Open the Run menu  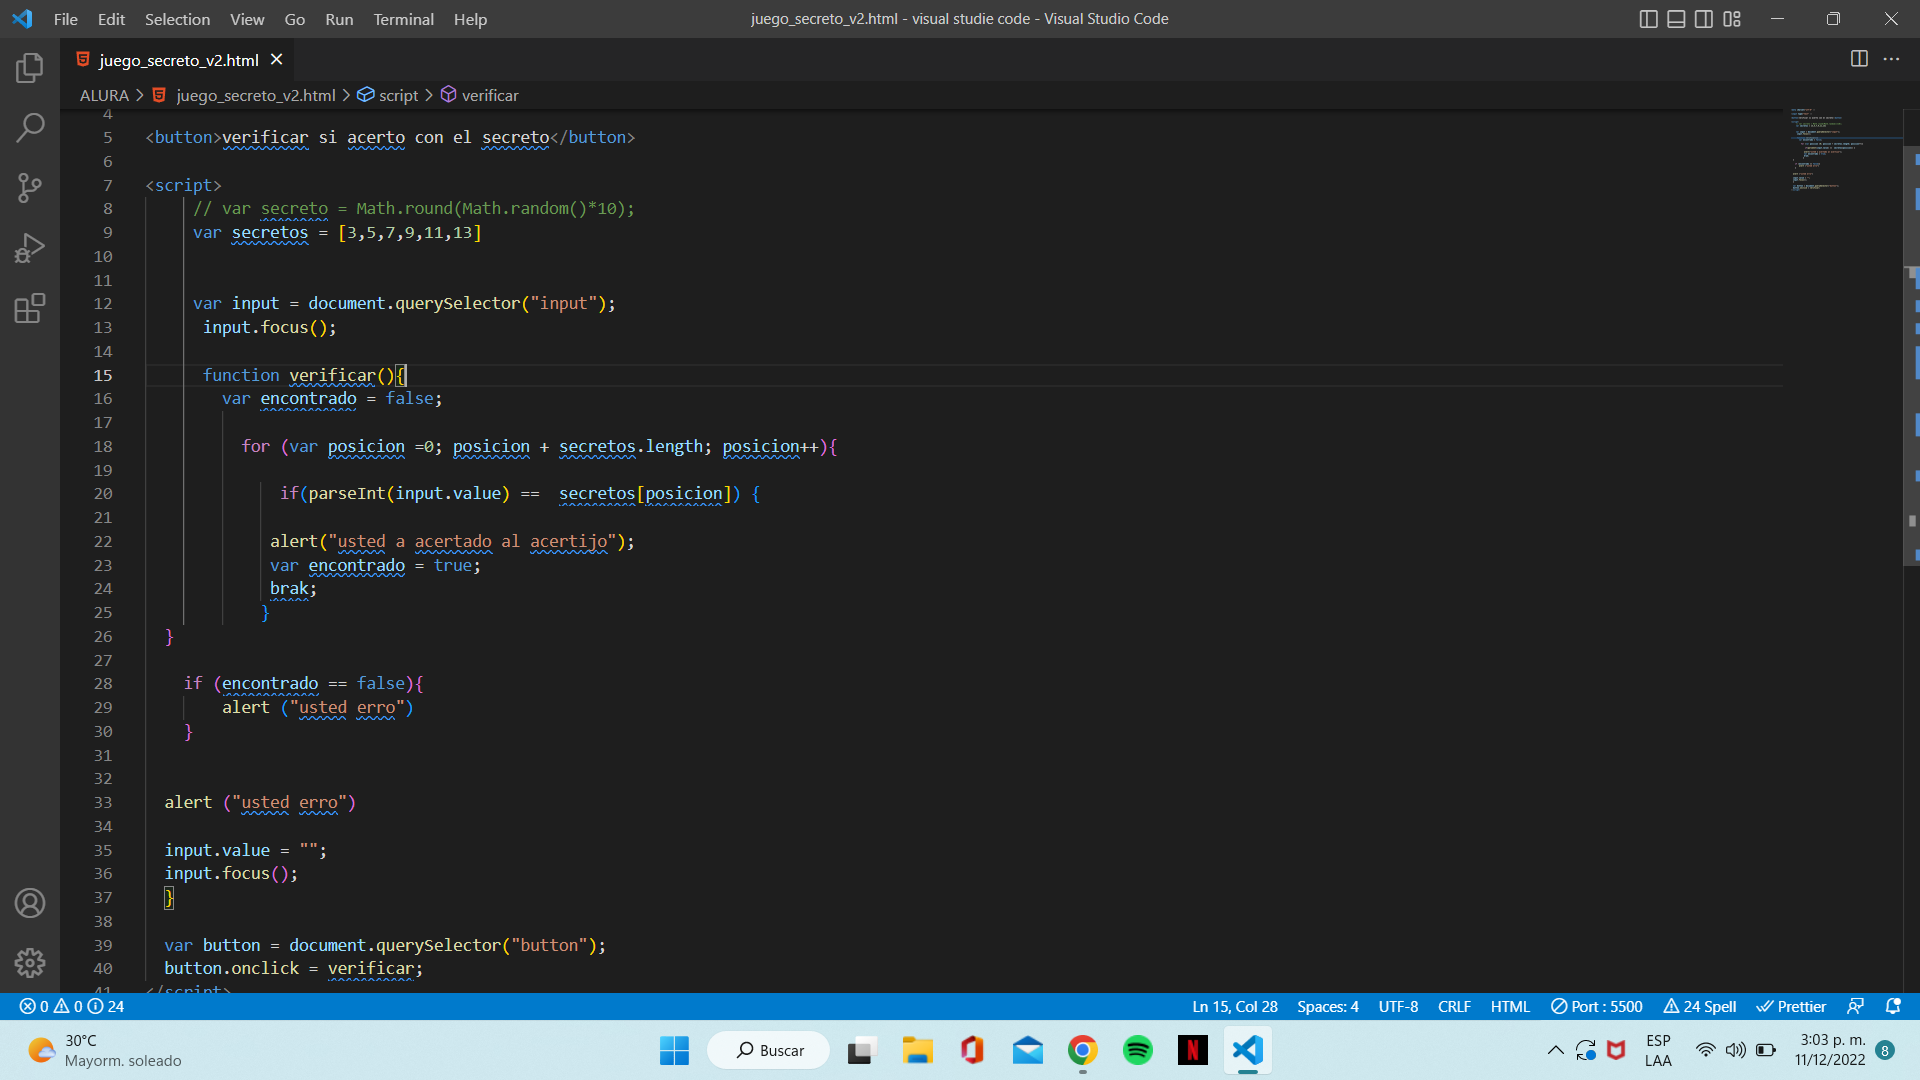click(x=339, y=19)
